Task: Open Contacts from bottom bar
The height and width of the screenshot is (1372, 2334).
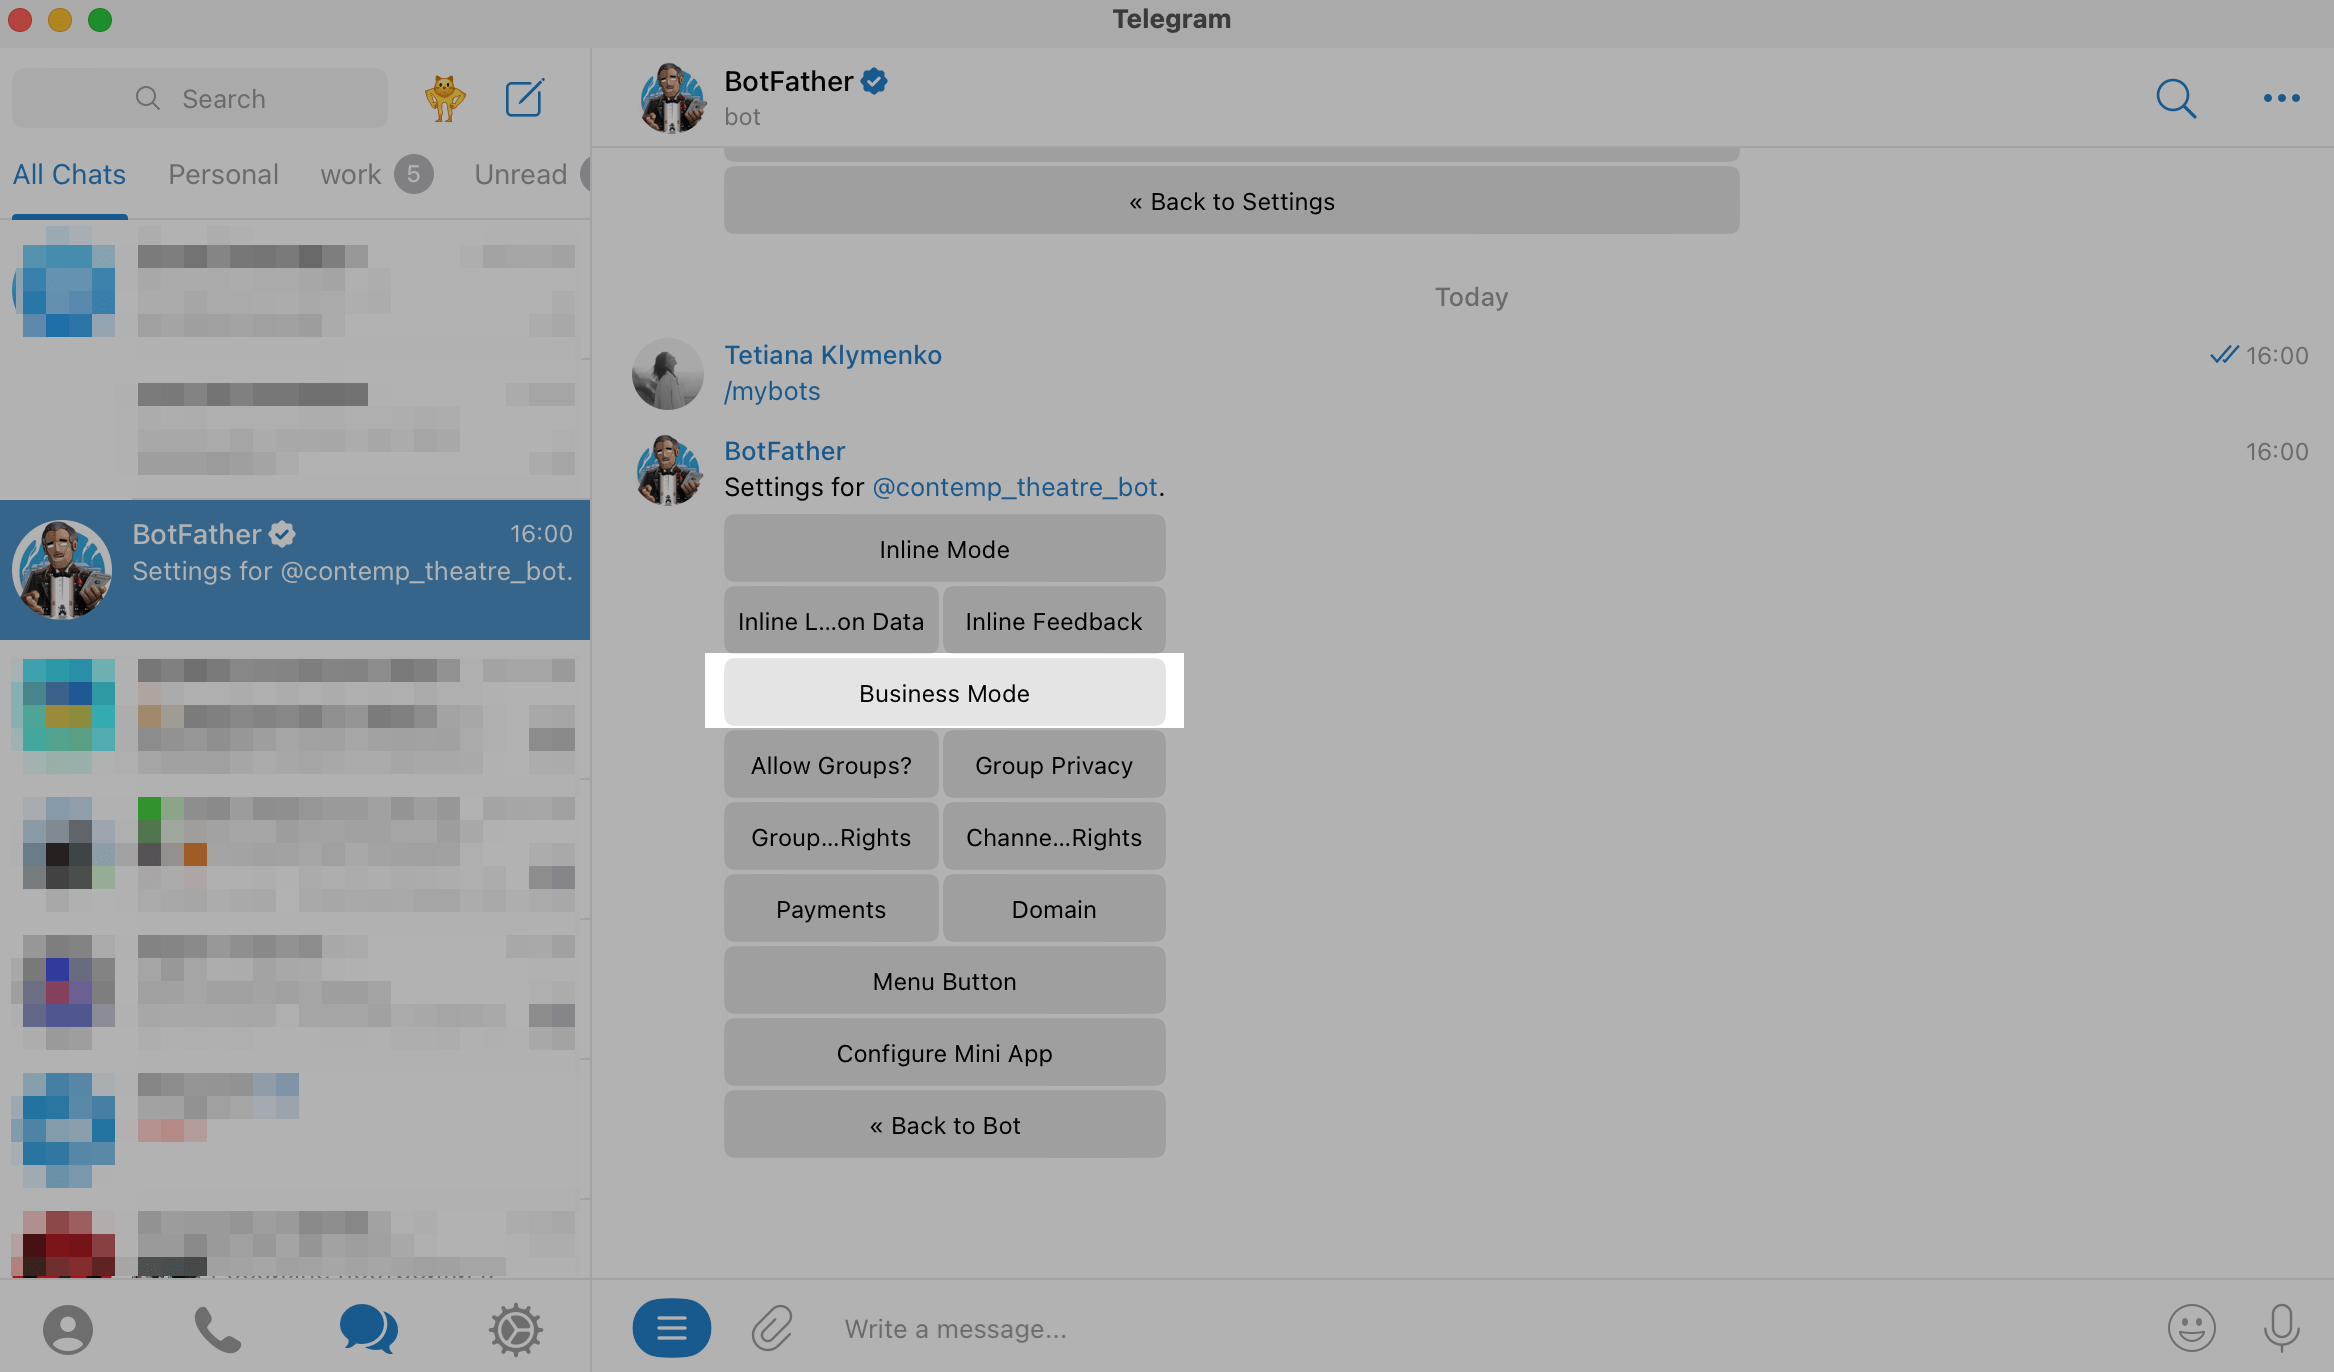Action: point(68,1329)
